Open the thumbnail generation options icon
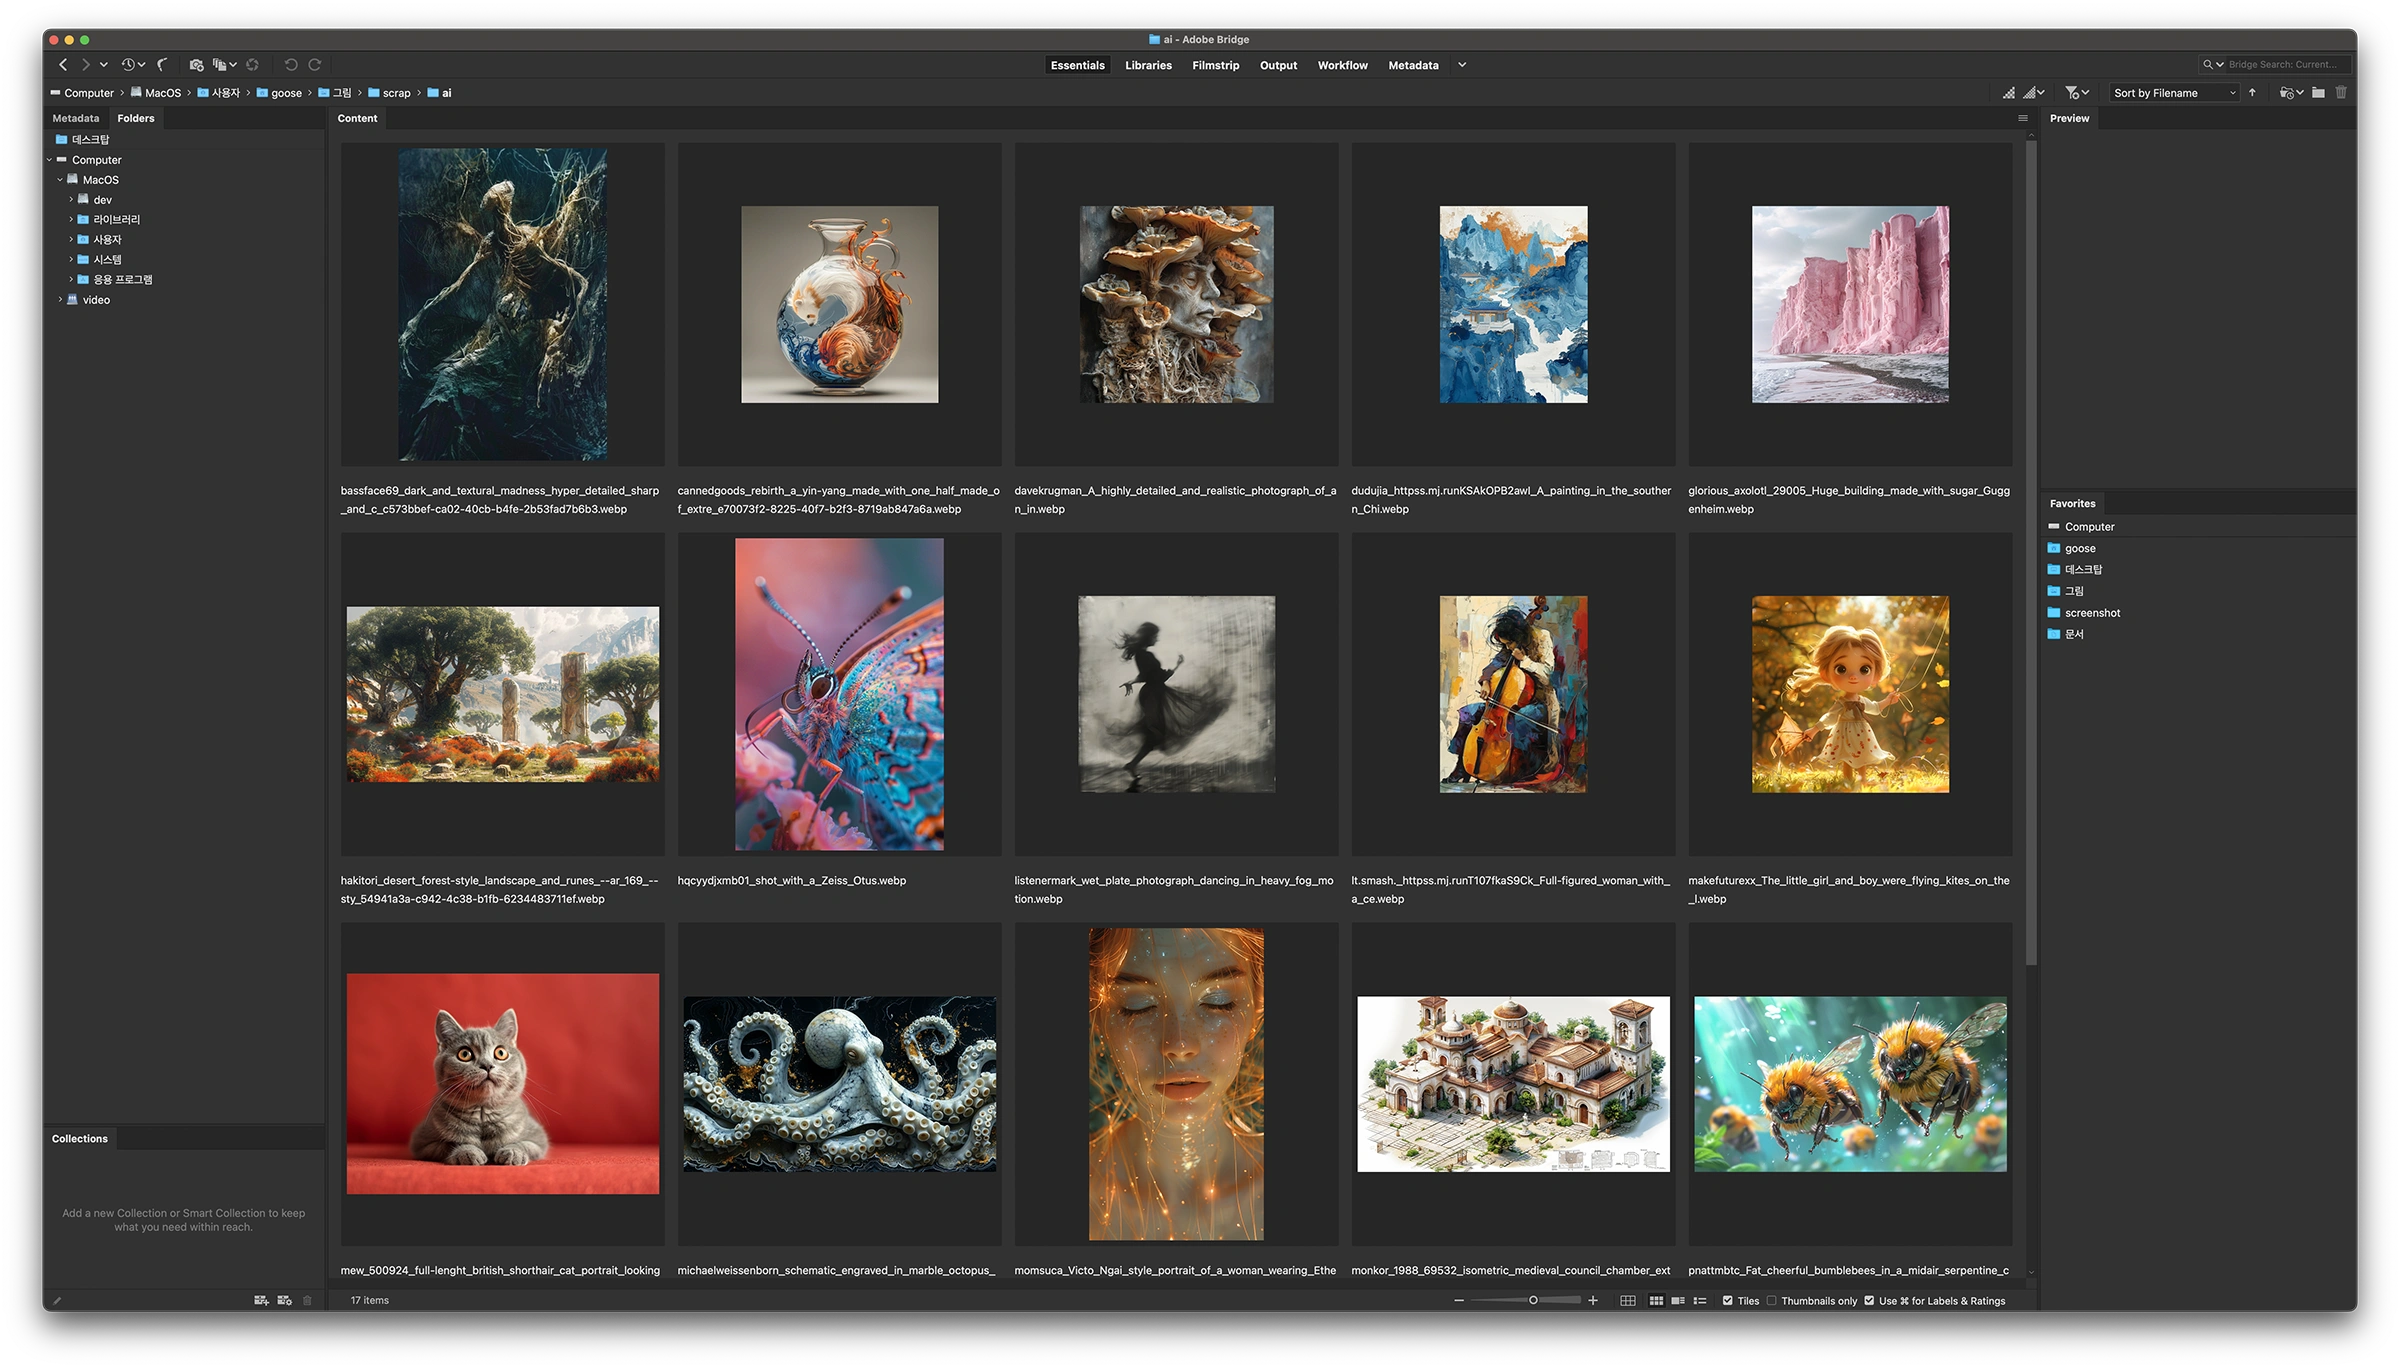The image size is (2400, 1368). (2032, 93)
